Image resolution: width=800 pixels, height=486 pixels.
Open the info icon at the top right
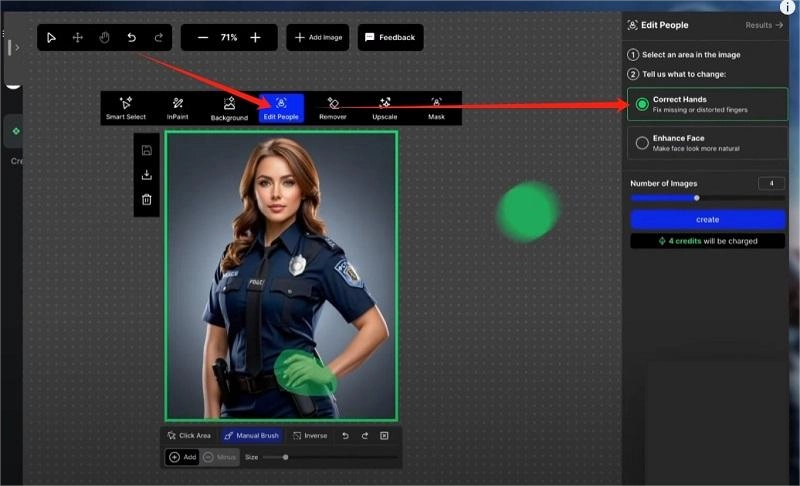787,6
